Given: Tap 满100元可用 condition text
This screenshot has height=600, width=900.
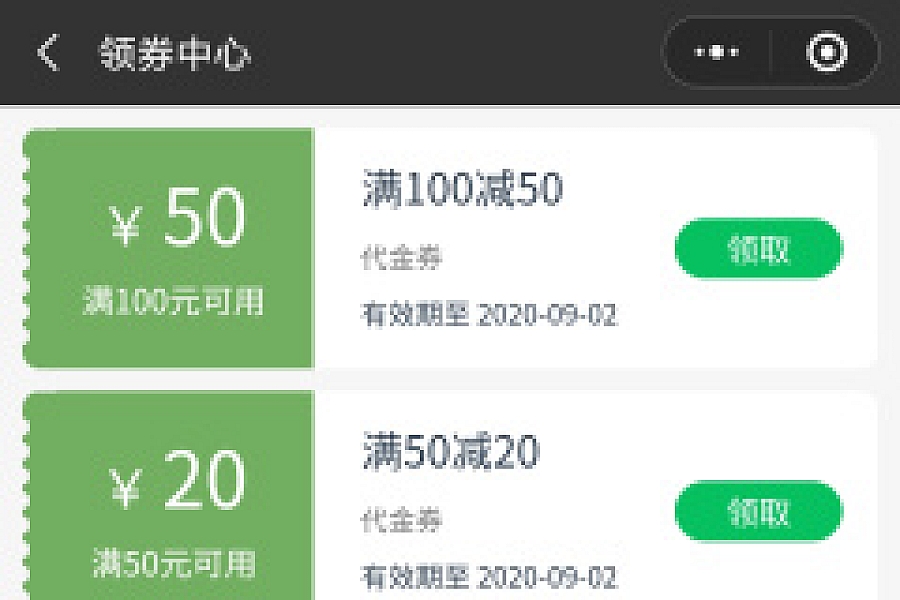Looking at the screenshot, I should coord(174,301).
